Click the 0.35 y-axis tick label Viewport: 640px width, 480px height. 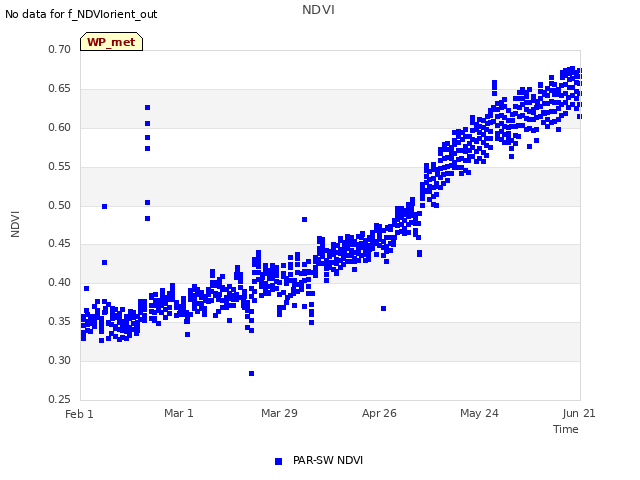(x=60, y=322)
